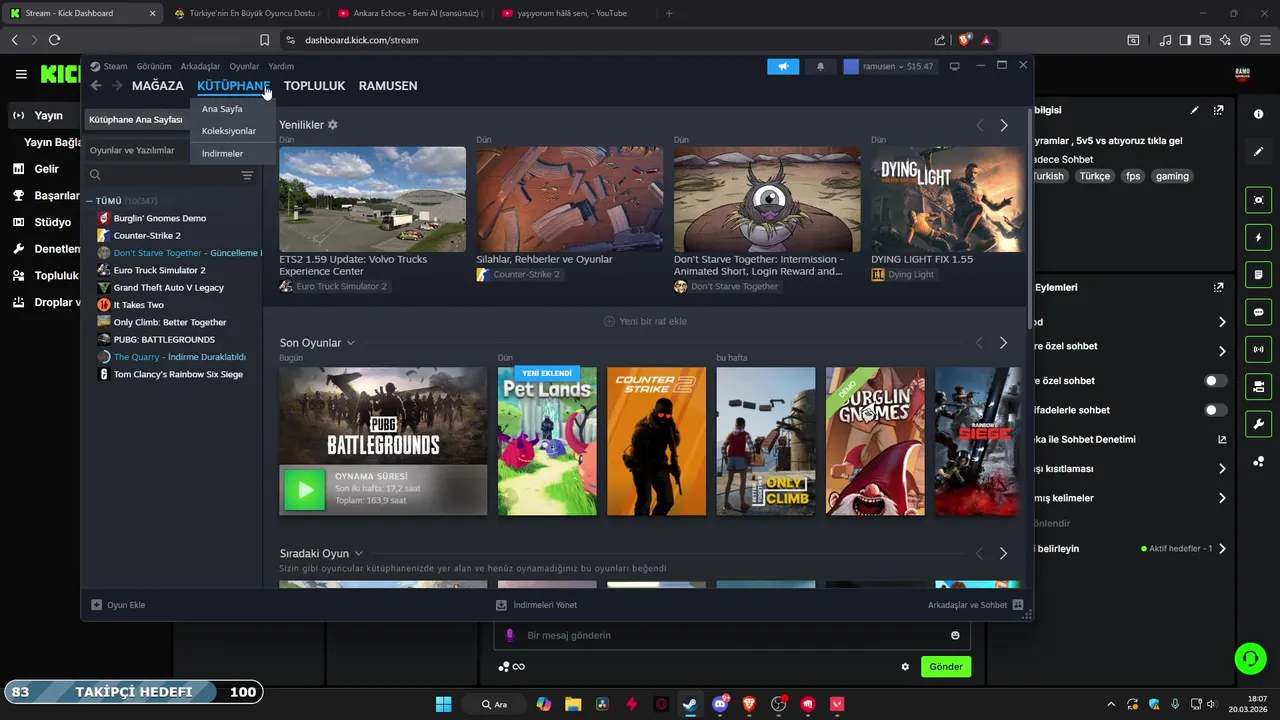Open the Kick hamburger menu
The width and height of the screenshot is (1280, 720).
click(21, 74)
